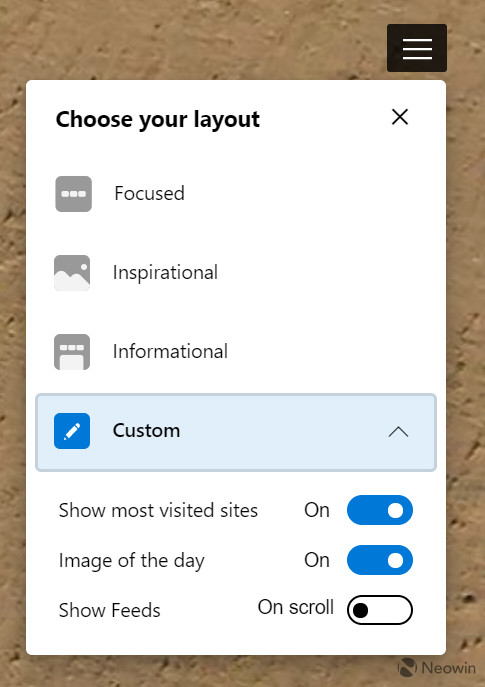Choose the Informational layout label
This screenshot has width=485, height=687.
(170, 351)
